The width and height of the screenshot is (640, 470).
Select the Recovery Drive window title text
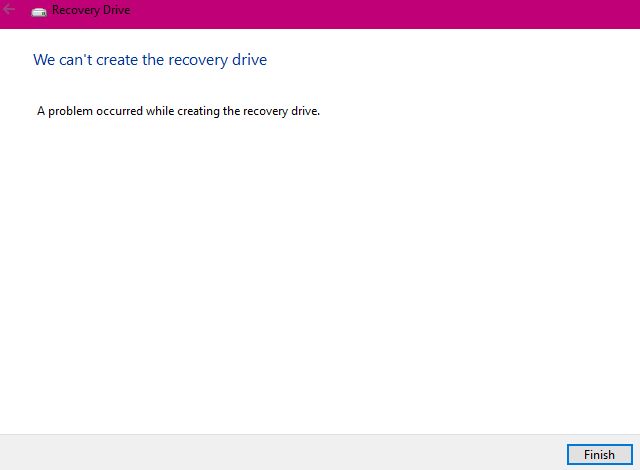pos(91,10)
